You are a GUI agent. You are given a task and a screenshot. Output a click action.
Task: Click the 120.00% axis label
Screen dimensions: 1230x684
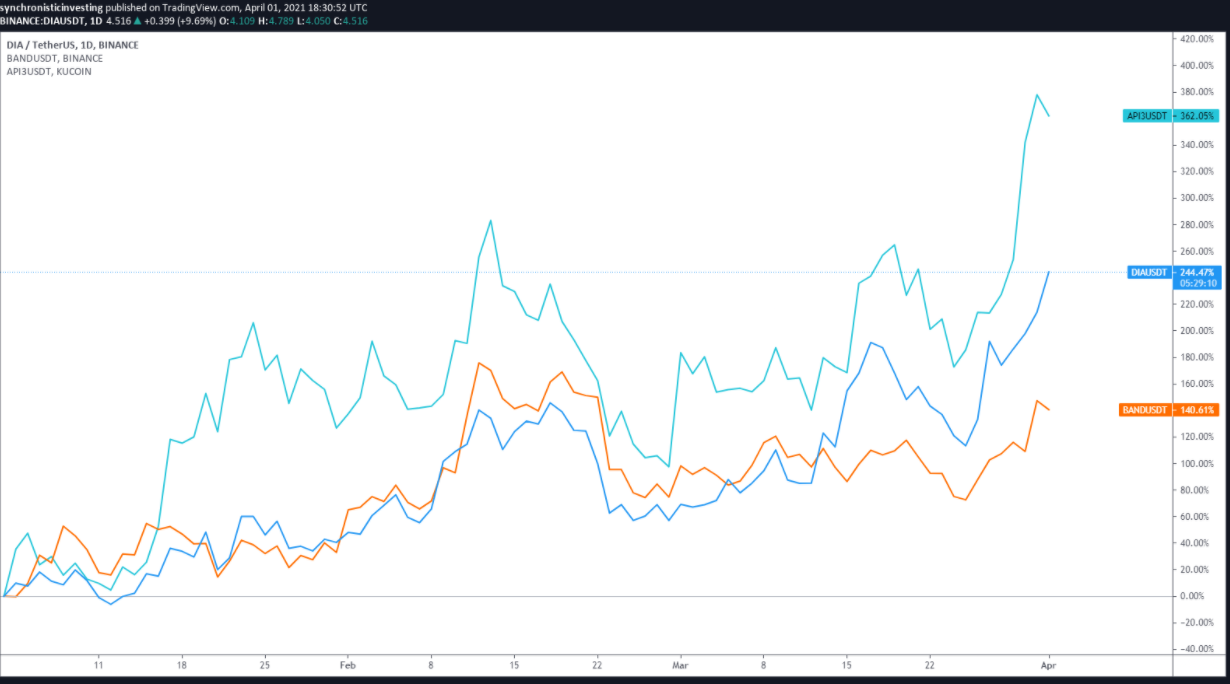point(1197,437)
